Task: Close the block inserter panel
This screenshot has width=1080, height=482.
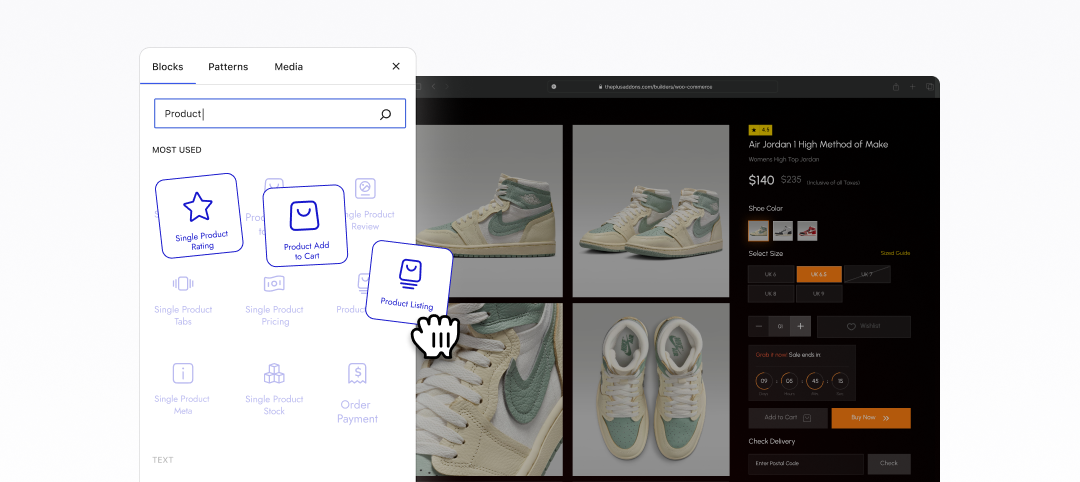Action: pyautogui.click(x=396, y=66)
